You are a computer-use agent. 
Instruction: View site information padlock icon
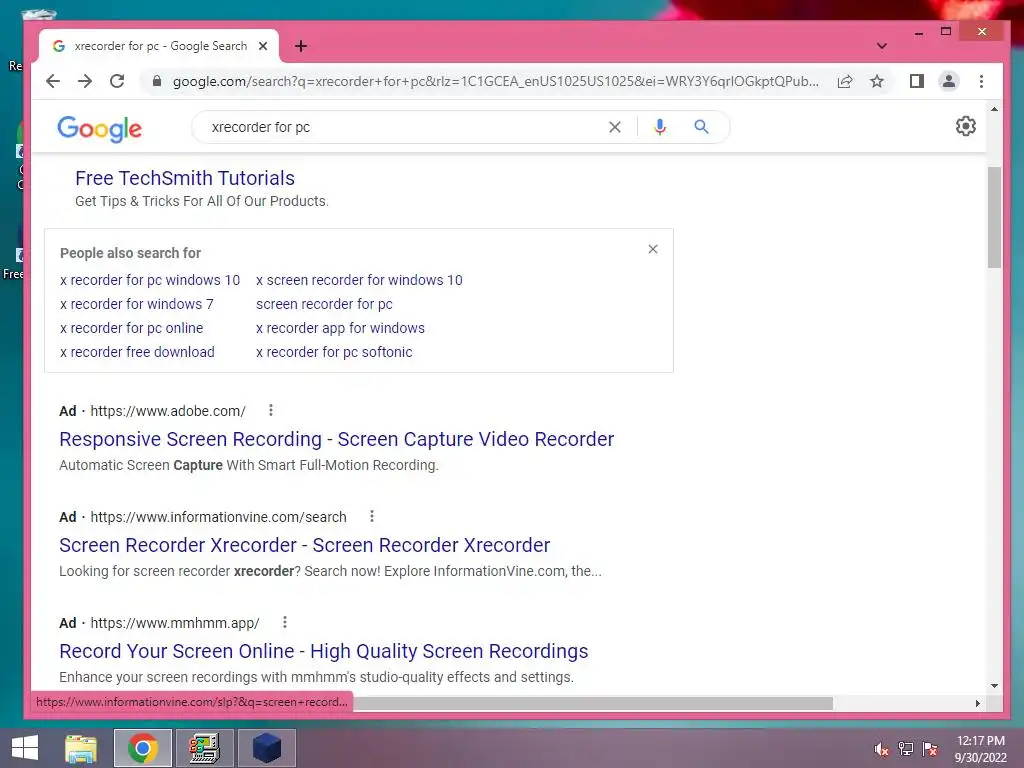click(157, 81)
